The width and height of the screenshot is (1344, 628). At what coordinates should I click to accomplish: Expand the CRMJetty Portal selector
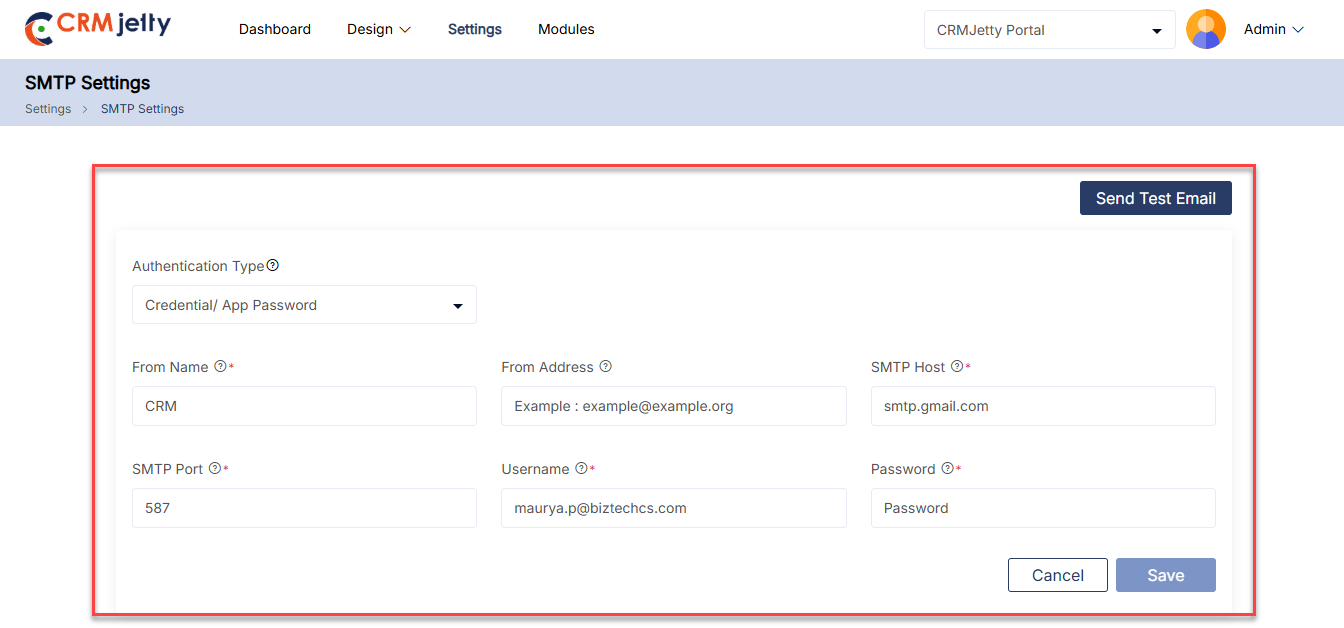click(x=1049, y=30)
